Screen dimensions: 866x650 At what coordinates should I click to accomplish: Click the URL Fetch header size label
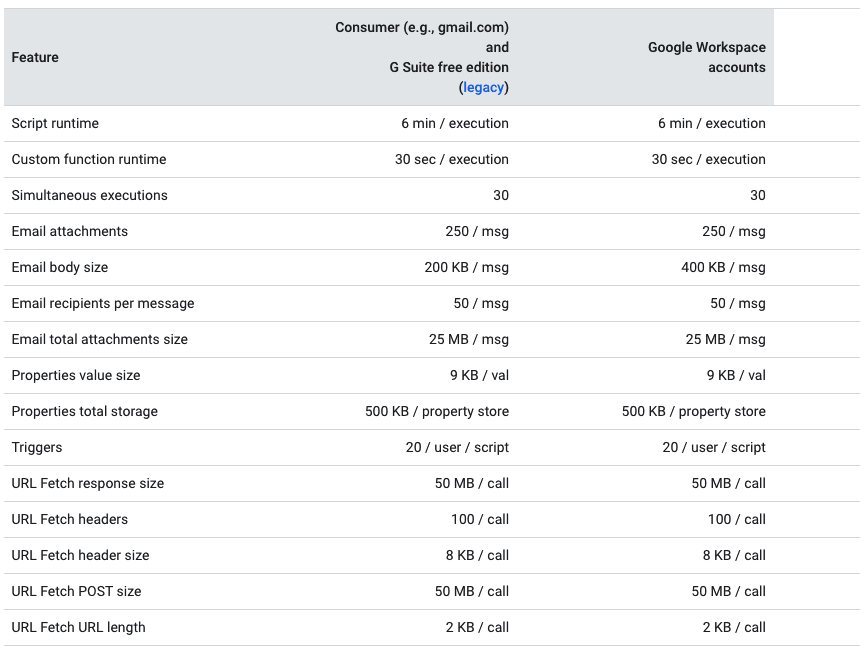pos(80,555)
